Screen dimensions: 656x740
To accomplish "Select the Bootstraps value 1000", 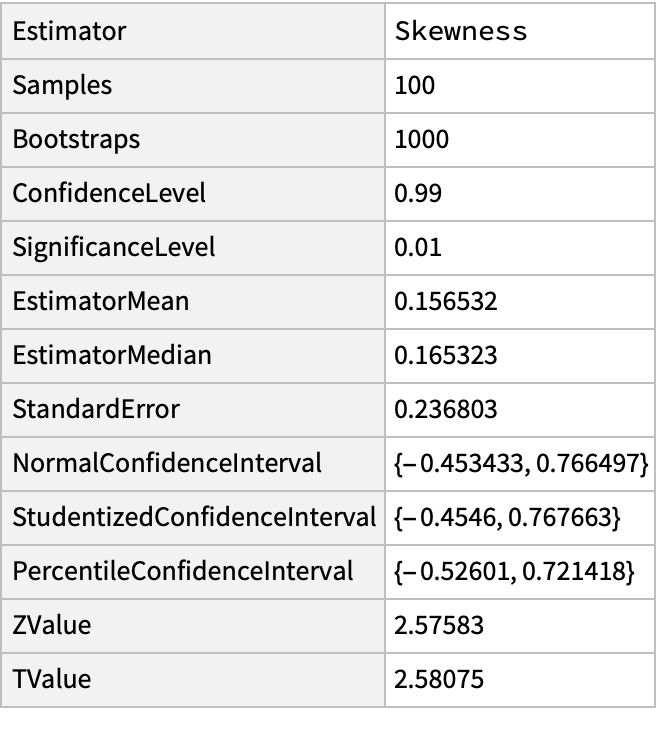I will click(x=422, y=139).
